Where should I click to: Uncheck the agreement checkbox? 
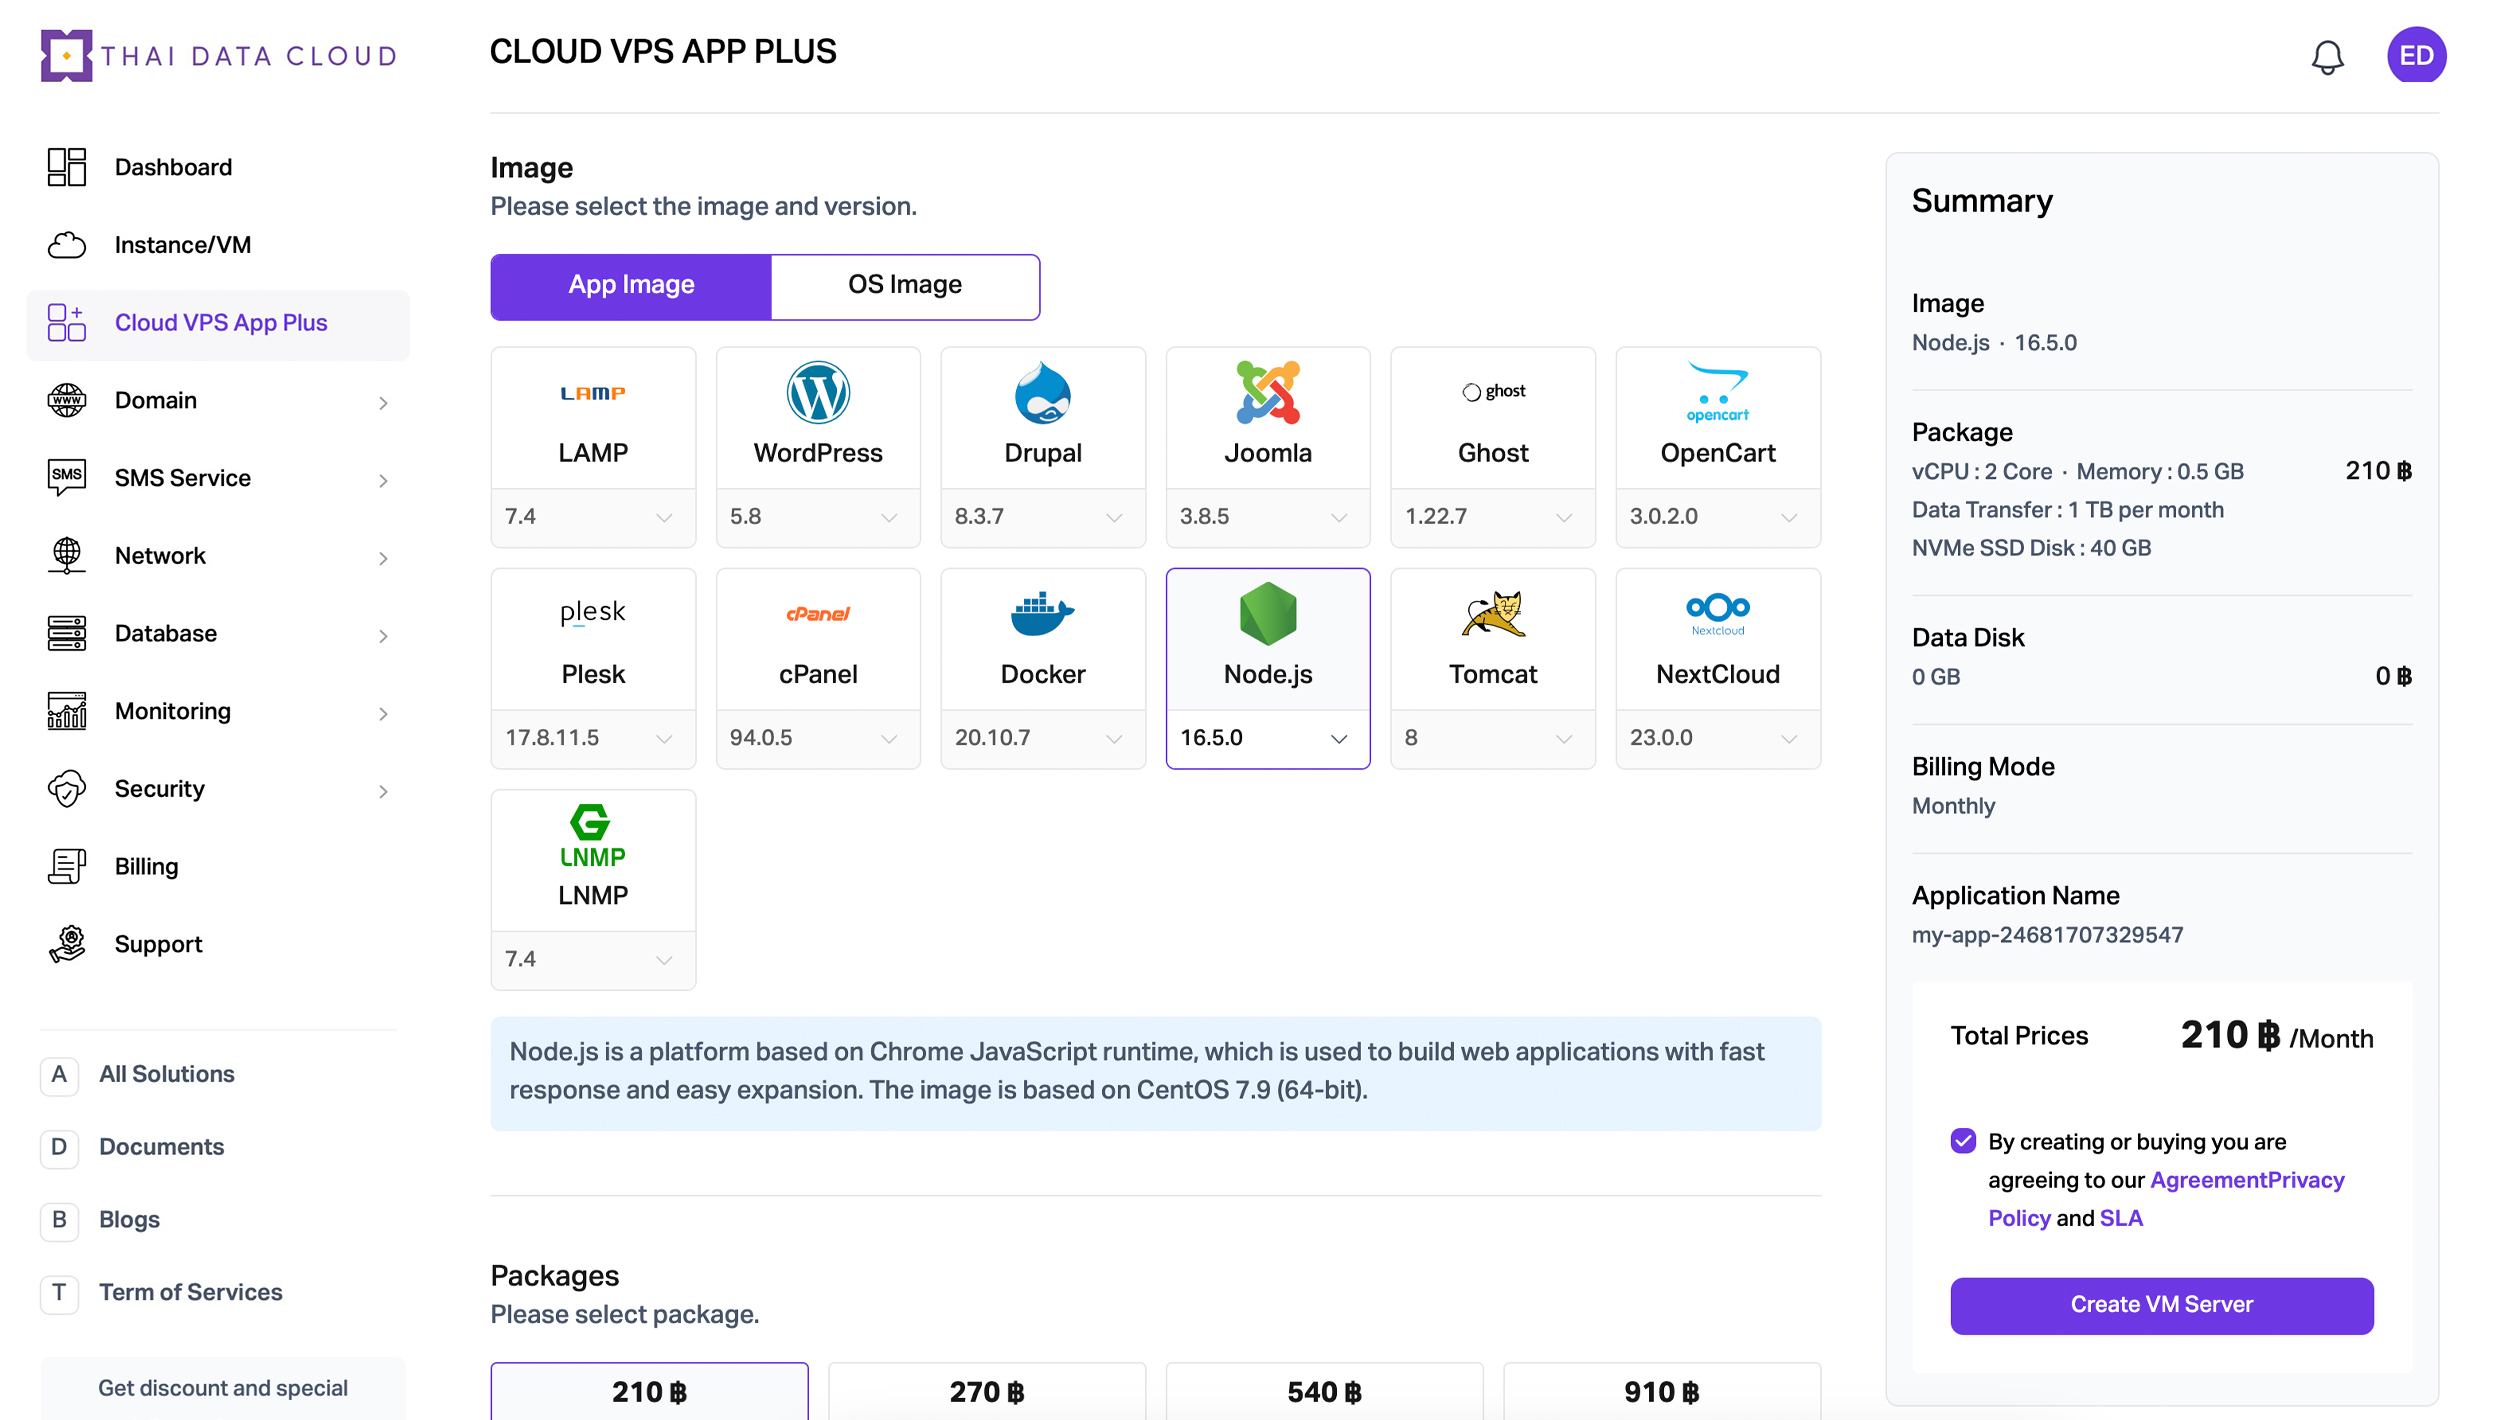point(1962,1141)
